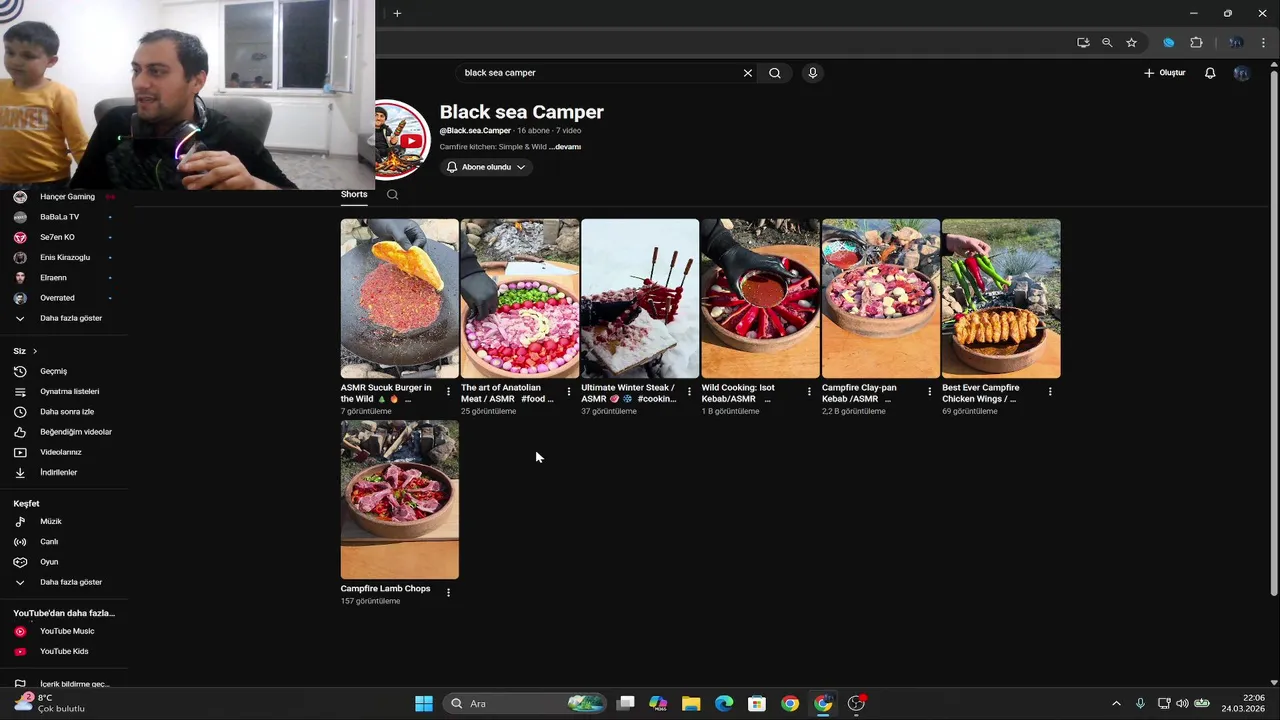The image size is (1280, 720).
Task: Start voice search with the microphone icon
Action: (x=812, y=73)
